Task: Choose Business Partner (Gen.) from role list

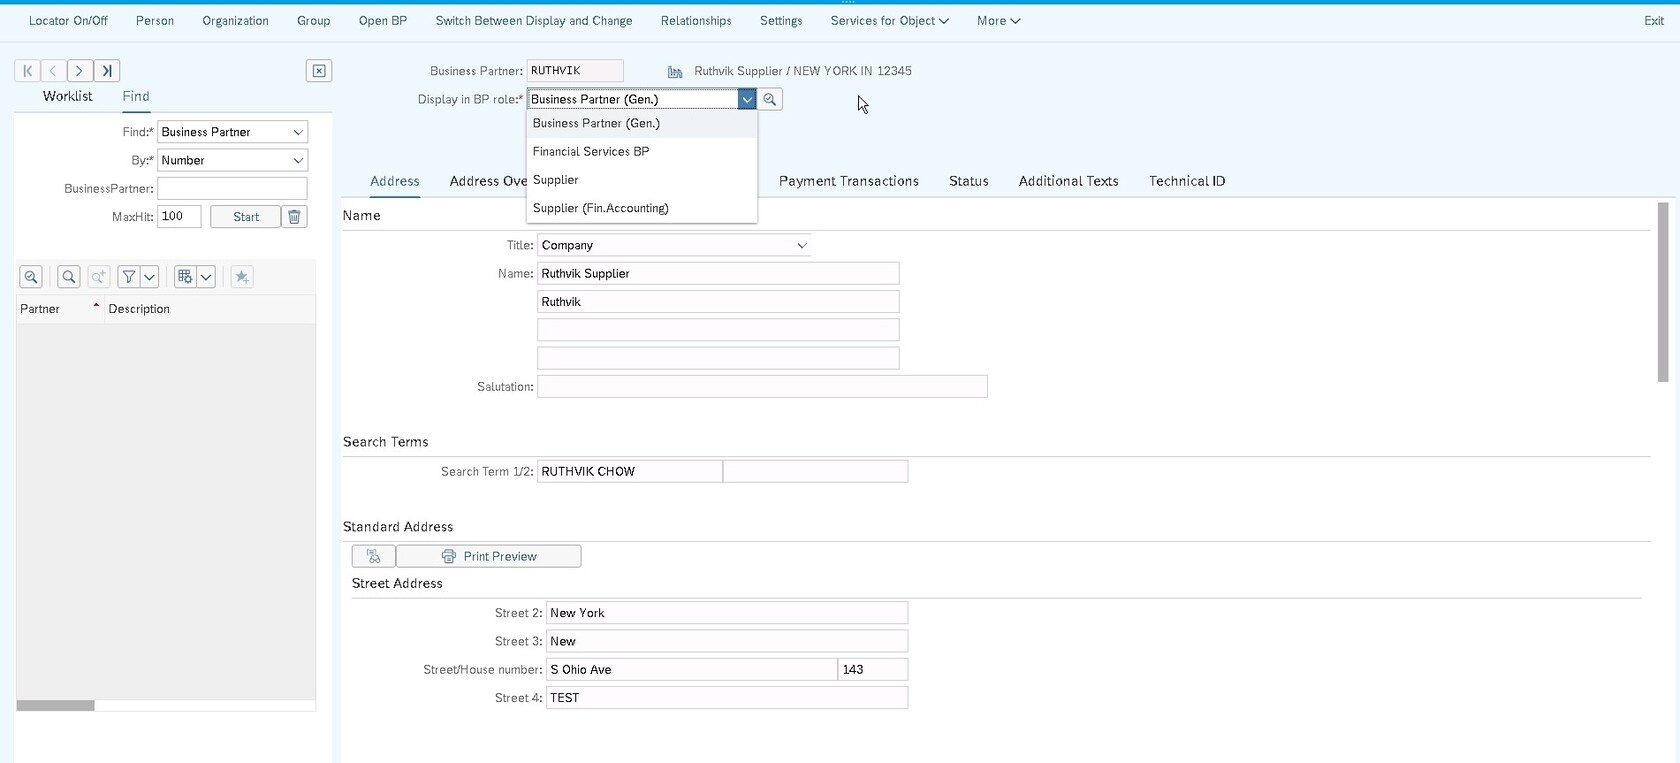Action: click(641, 123)
